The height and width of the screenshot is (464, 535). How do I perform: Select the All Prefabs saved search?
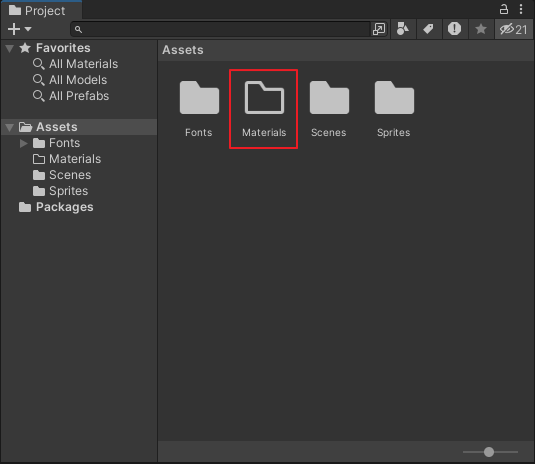click(79, 96)
